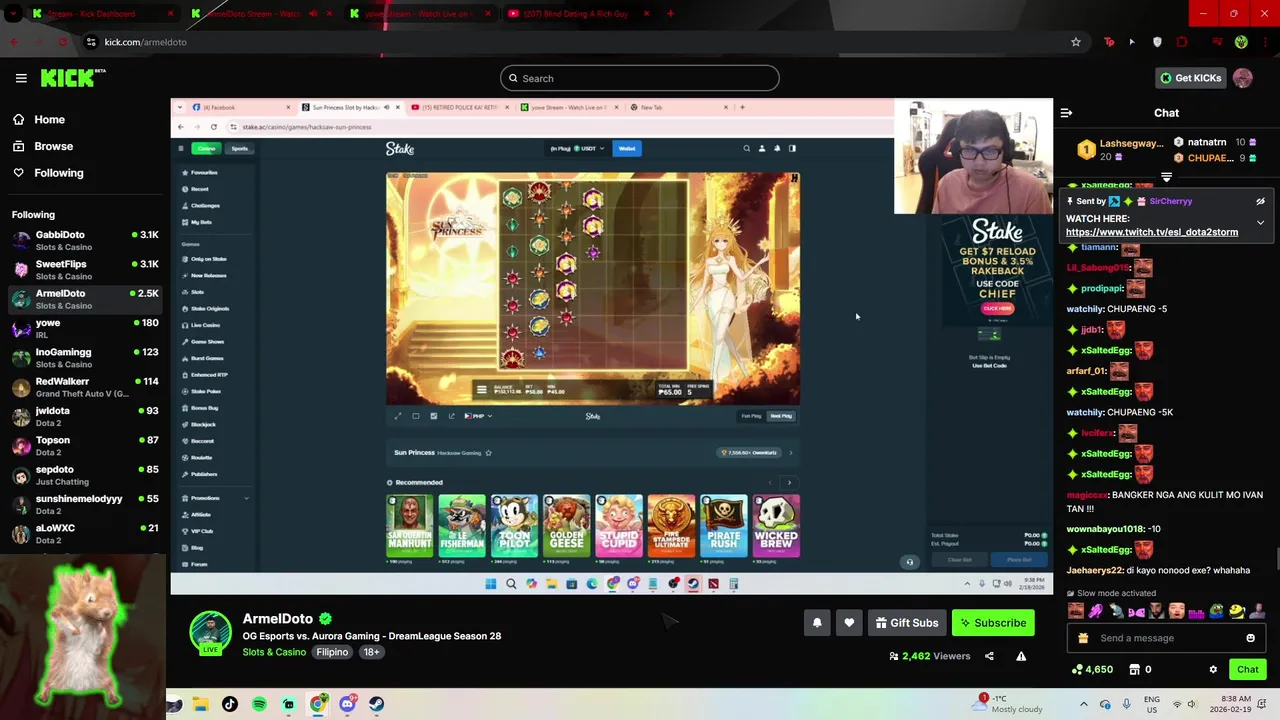
Task: Reload the page
Action: point(62,42)
